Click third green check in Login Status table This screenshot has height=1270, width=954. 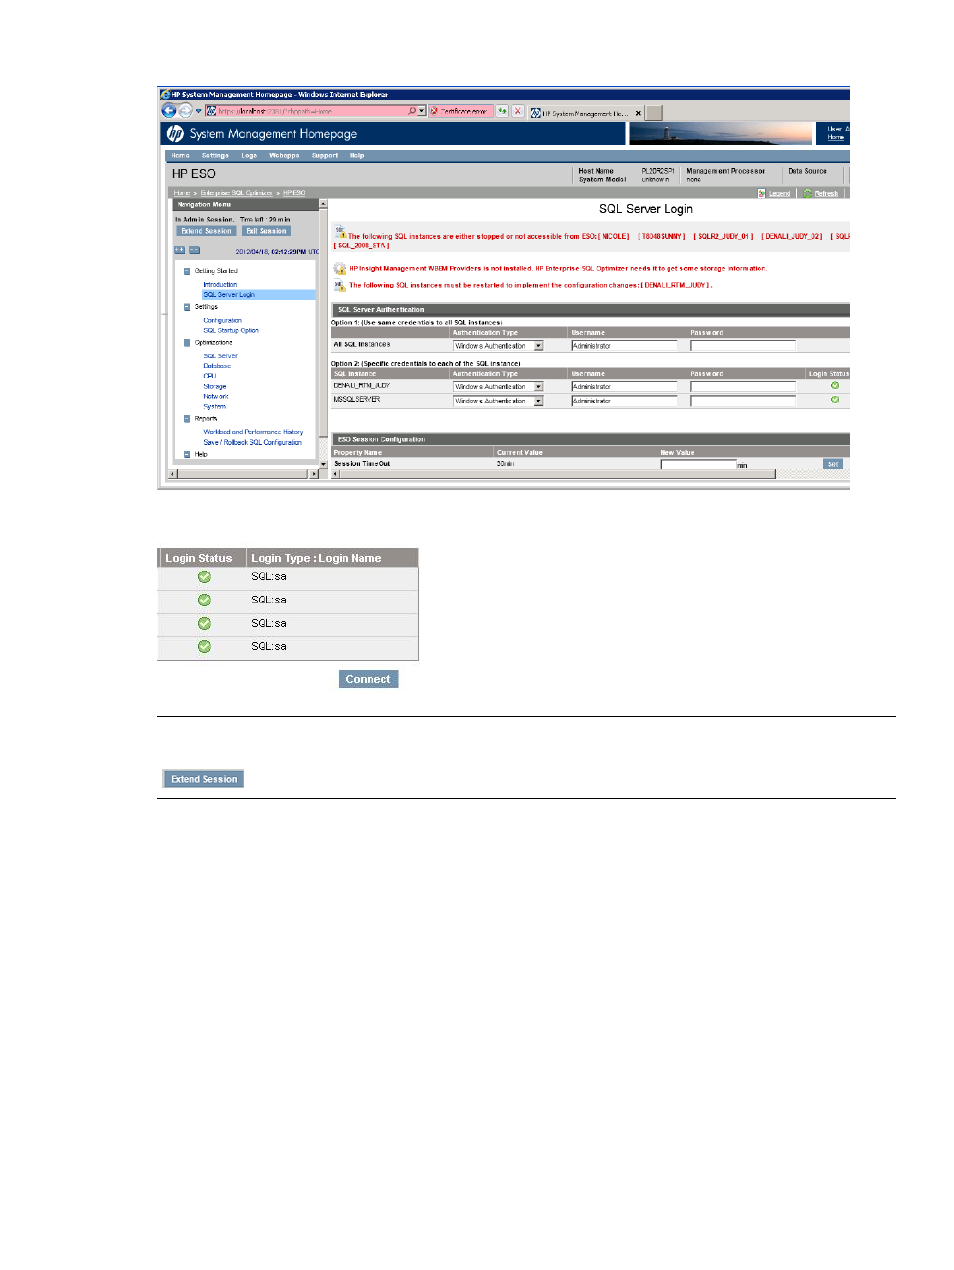pyautogui.click(x=204, y=623)
